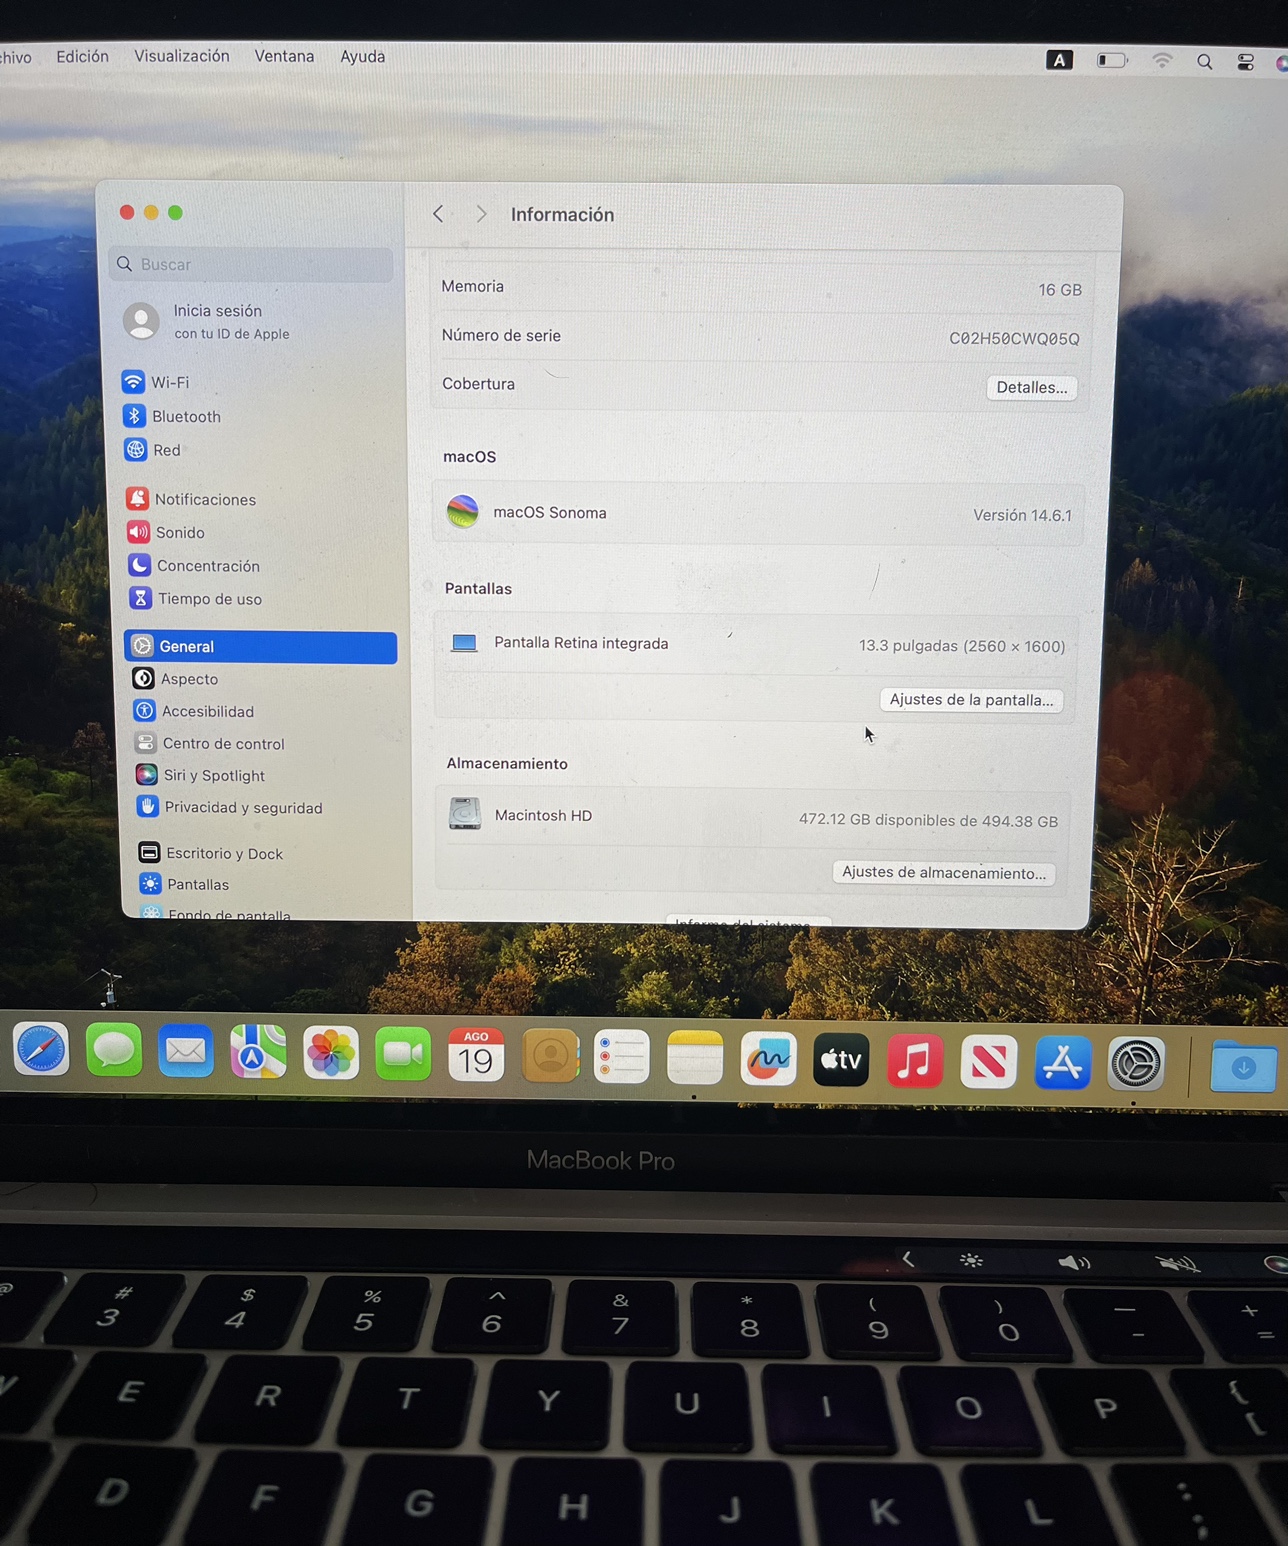Open Bluetooth settings in sidebar
The width and height of the screenshot is (1288, 1546).
[172, 416]
